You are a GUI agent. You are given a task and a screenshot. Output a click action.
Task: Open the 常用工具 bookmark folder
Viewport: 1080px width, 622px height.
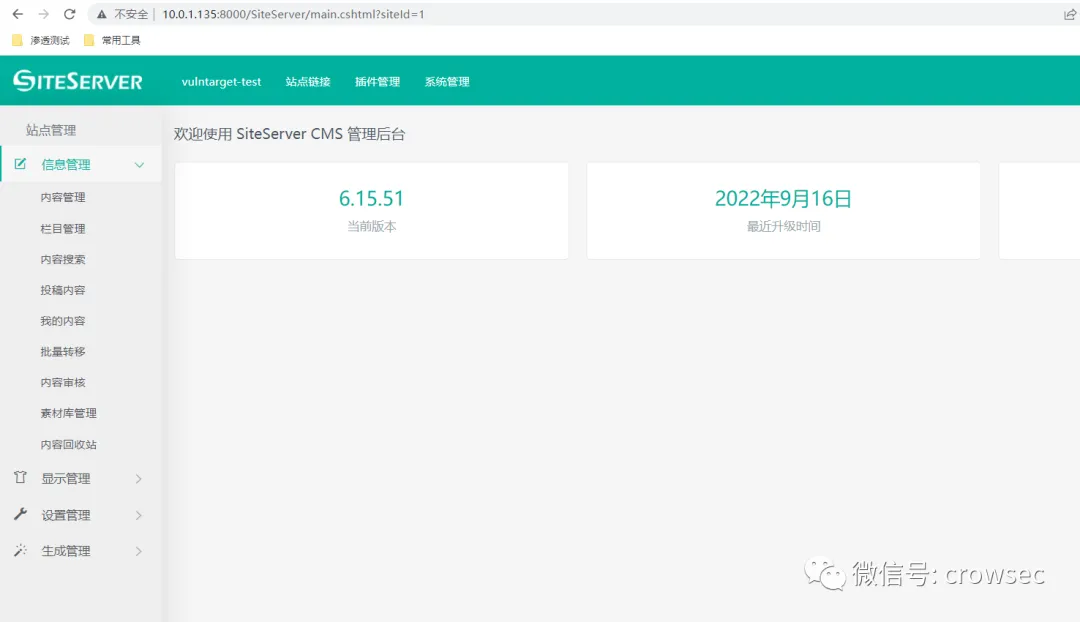coord(112,40)
